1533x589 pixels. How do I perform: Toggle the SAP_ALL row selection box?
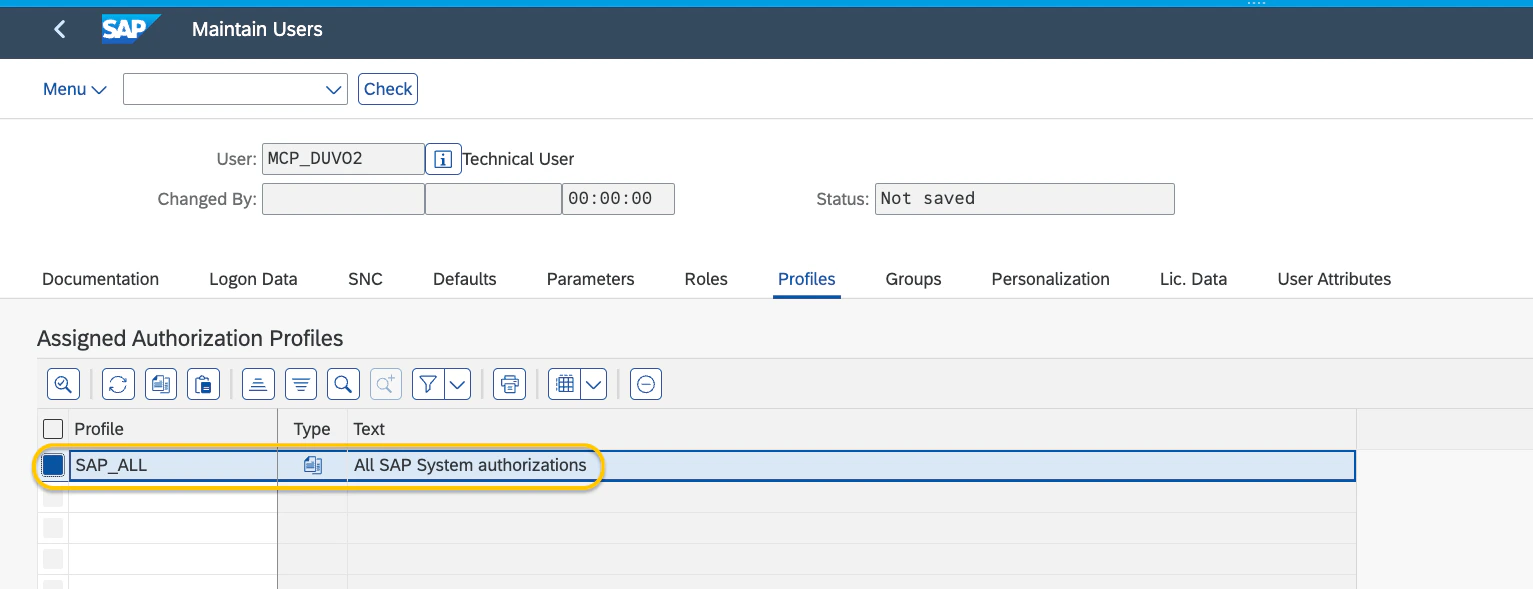tap(53, 465)
